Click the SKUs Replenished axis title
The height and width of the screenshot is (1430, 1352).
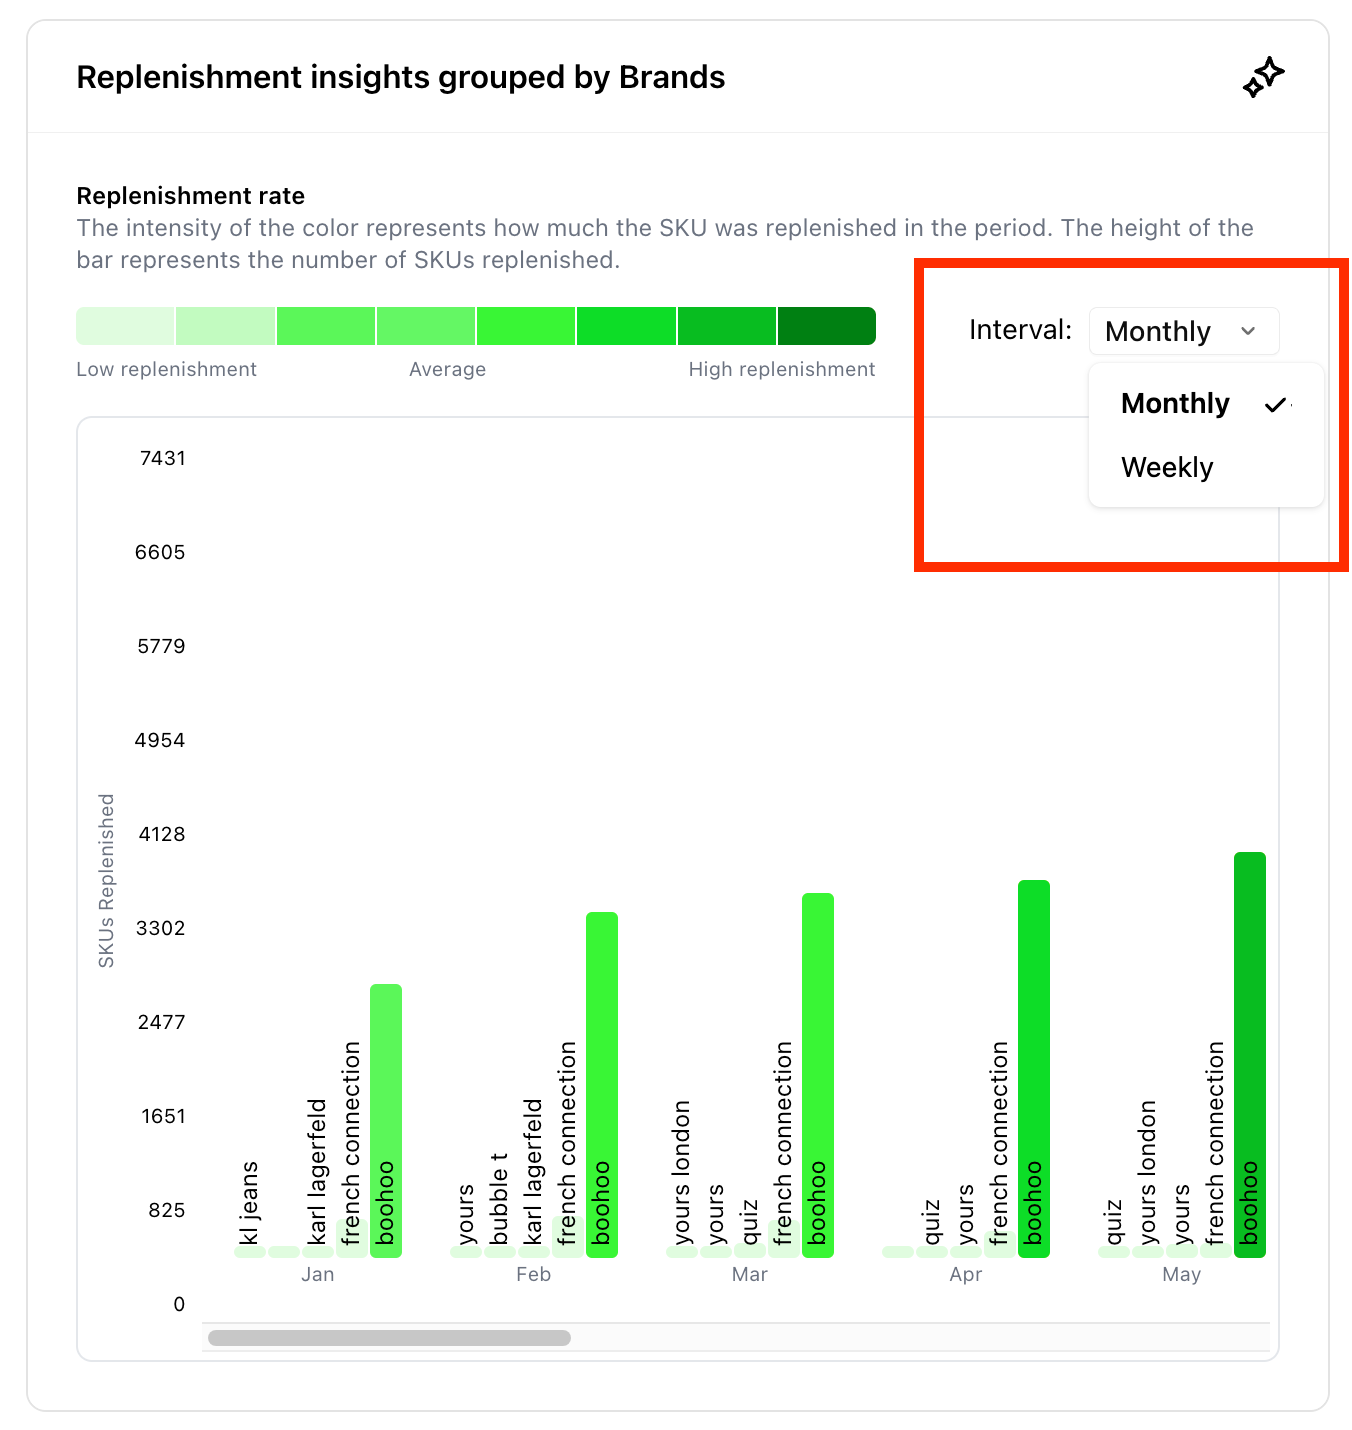[106, 881]
